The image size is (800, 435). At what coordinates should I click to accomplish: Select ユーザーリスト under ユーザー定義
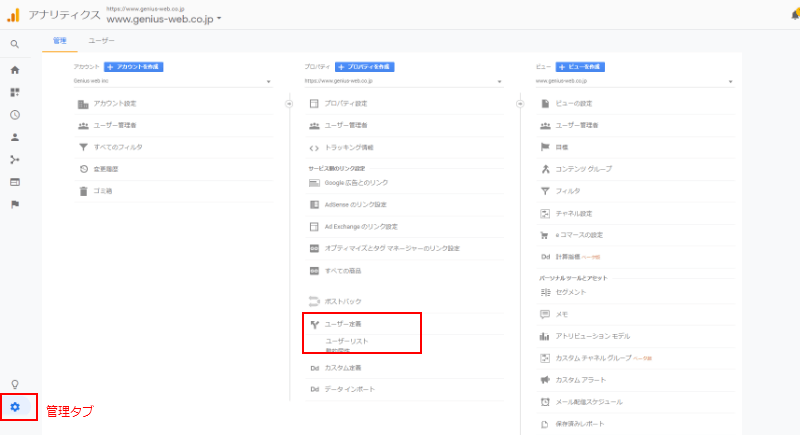pyautogui.click(x=346, y=341)
